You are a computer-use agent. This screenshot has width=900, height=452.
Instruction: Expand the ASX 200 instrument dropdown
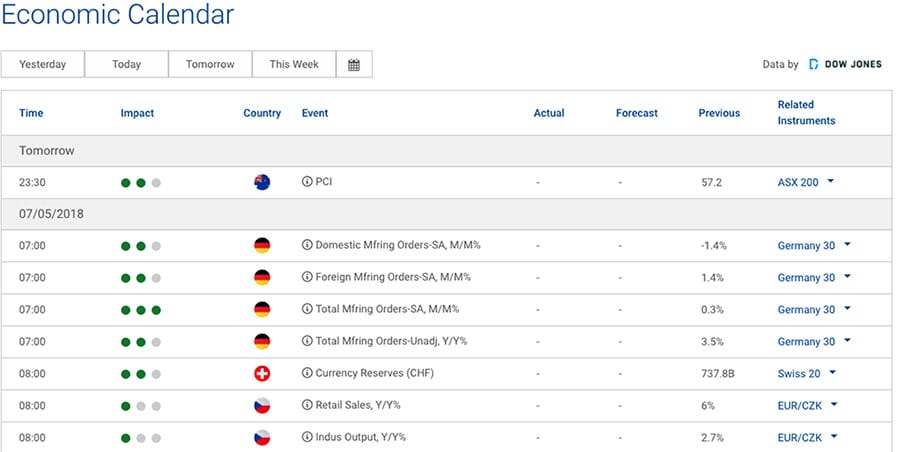click(x=831, y=183)
